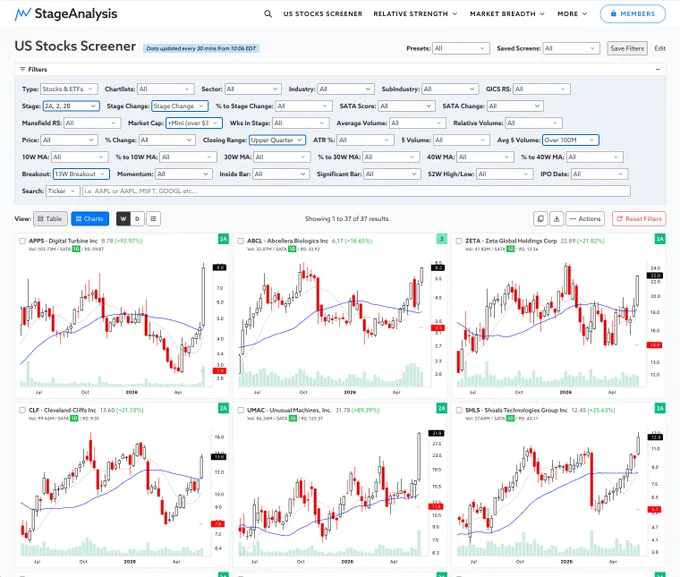This screenshot has height=577, width=680.
Task: Click the 2A stage badge on SHLS chart
Action: point(660,408)
